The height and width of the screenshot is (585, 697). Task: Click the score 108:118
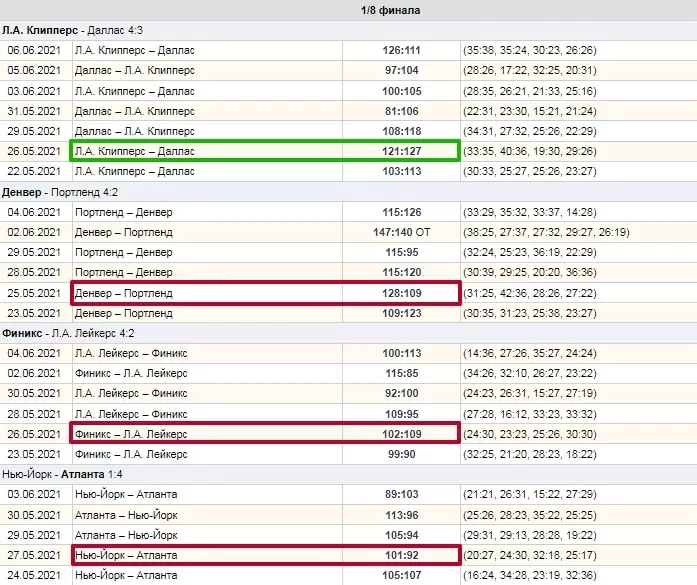point(401,131)
